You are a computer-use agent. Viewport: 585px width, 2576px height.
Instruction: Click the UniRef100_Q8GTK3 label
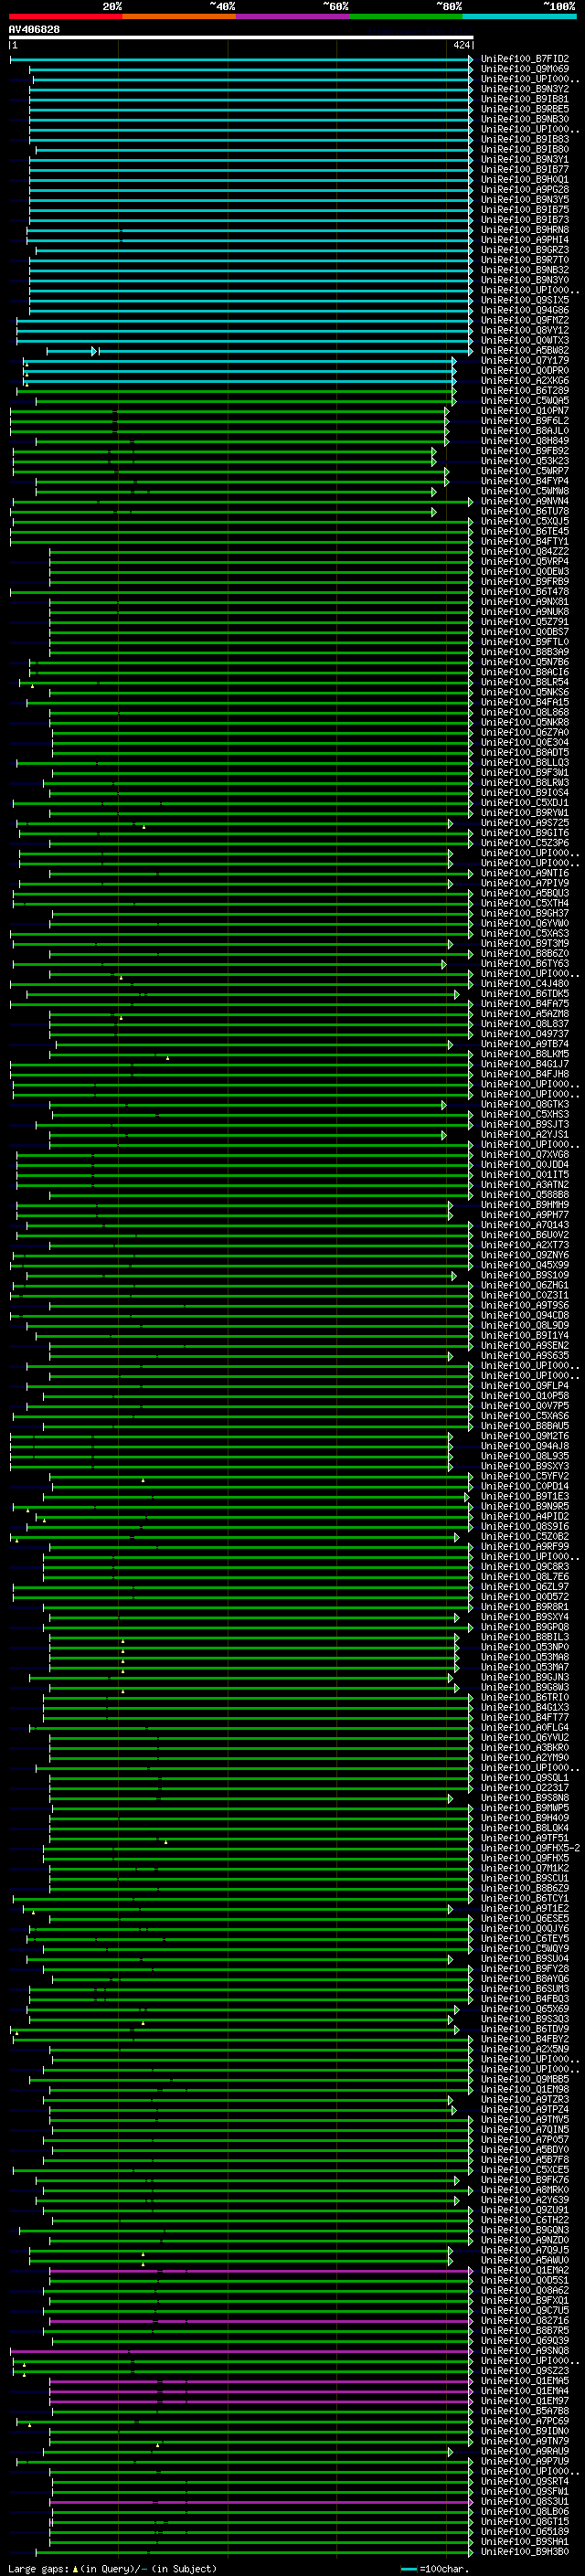click(x=525, y=1105)
